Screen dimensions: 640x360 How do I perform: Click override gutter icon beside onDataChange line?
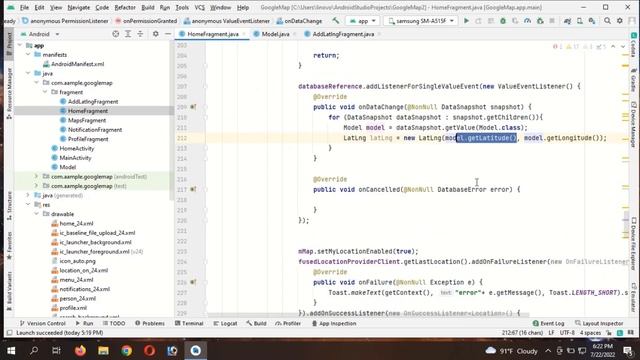193,107
